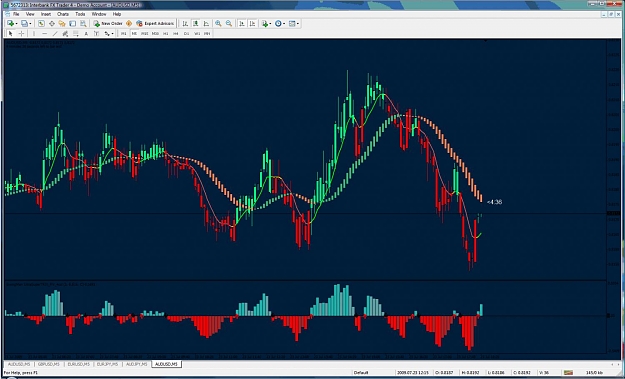Open the Indicators list icon

click(265, 24)
